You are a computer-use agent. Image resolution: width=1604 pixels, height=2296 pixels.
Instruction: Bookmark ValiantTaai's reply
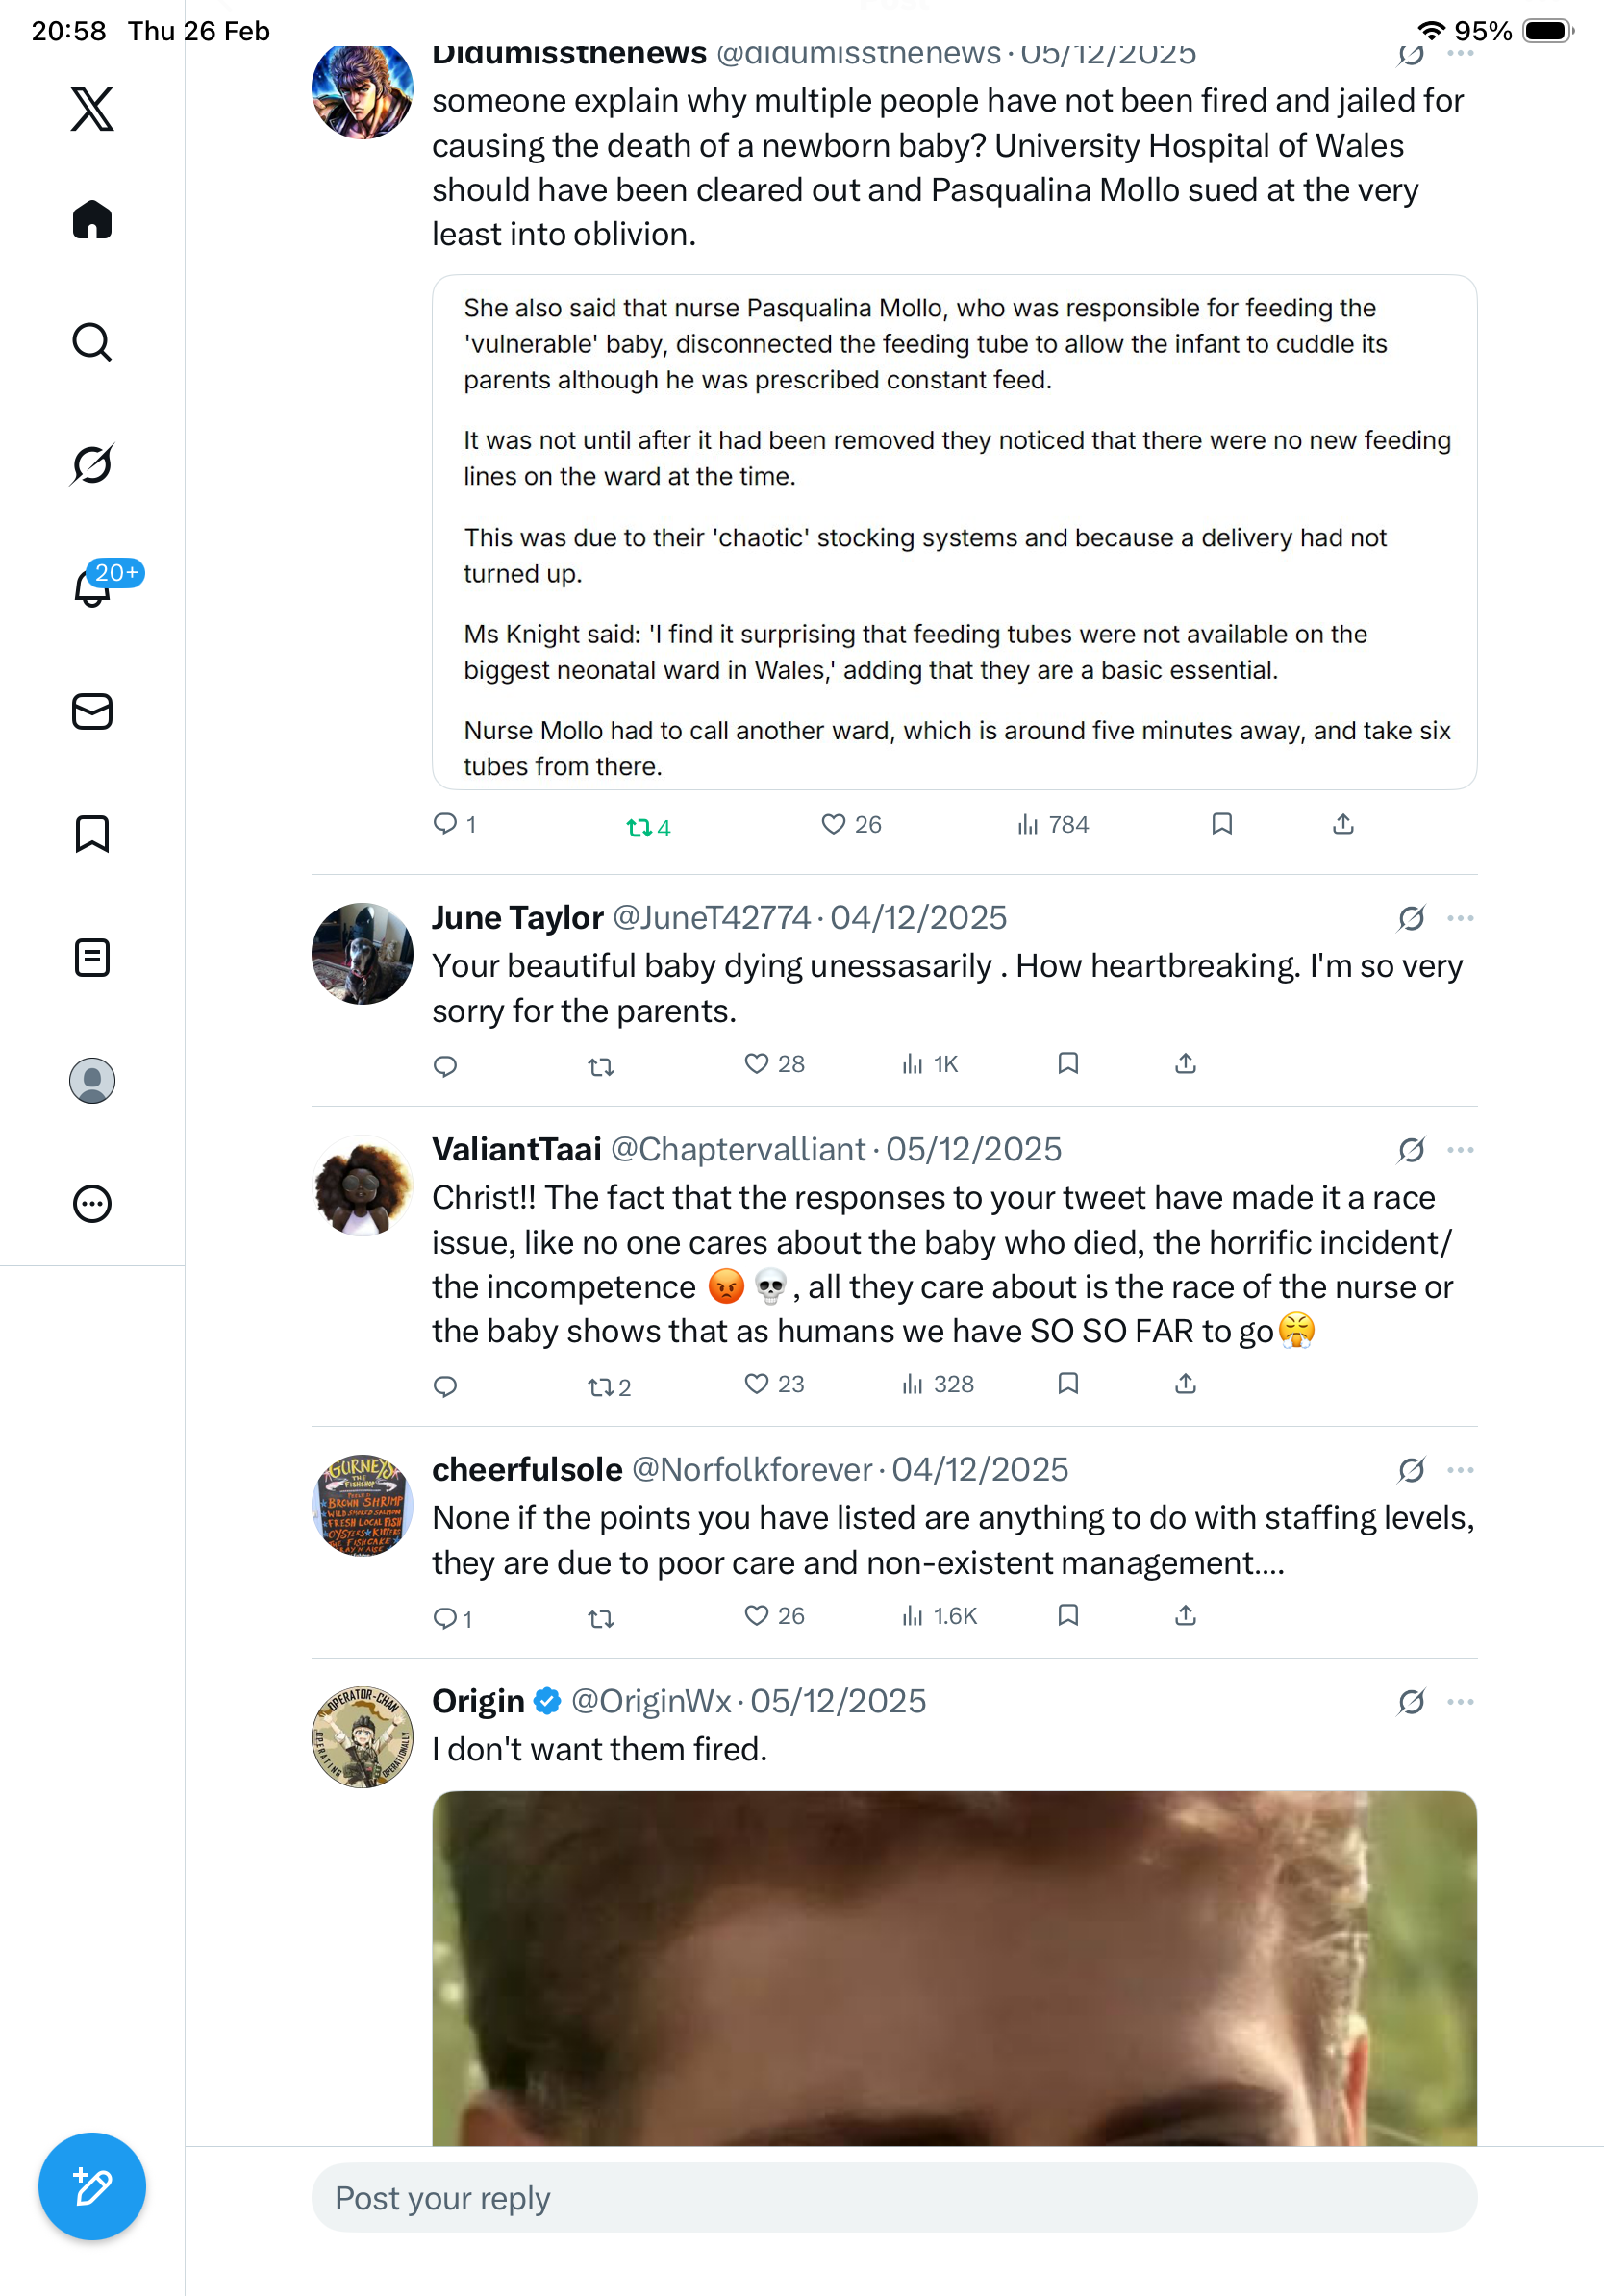click(1068, 1384)
